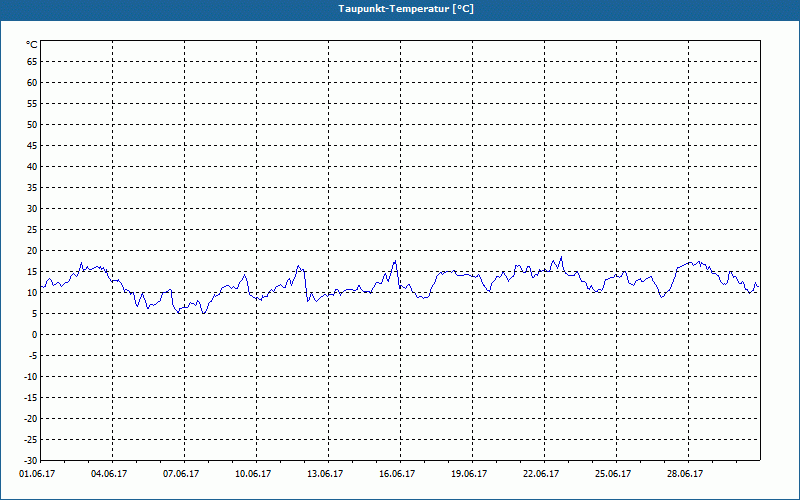This screenshot has height=500, width=800.
Task: Click the 25.06.17 date label
Action: (x=613, y=474)
